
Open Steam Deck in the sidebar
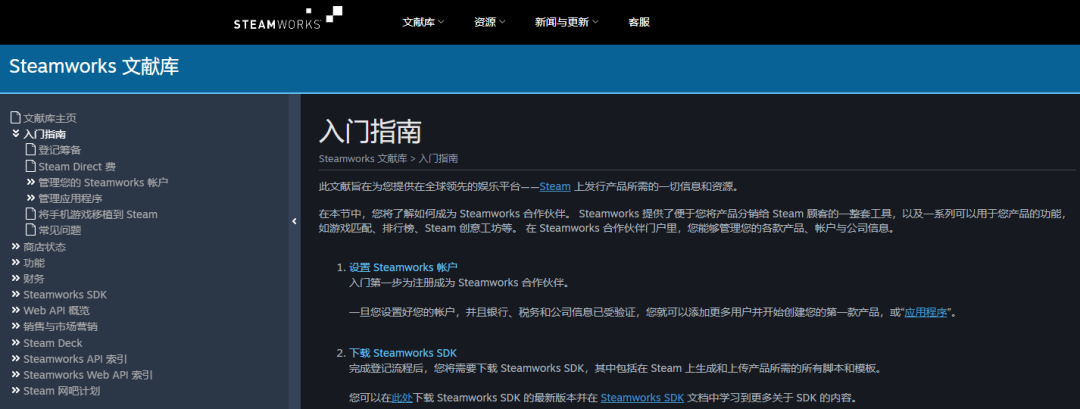pyautogui.click(x=53, y=343)
